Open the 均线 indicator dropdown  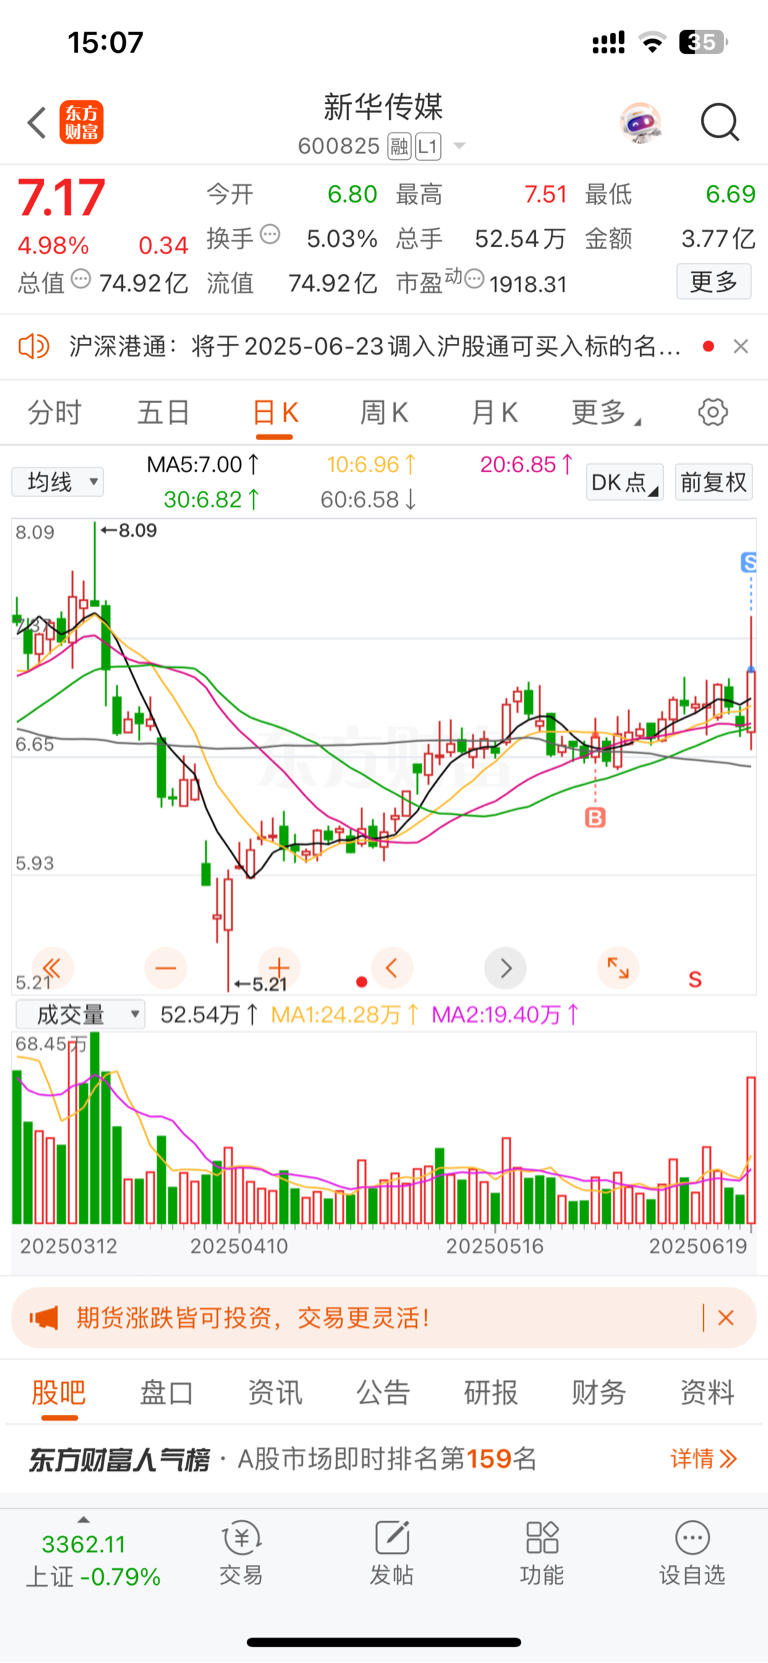point(58,482)
